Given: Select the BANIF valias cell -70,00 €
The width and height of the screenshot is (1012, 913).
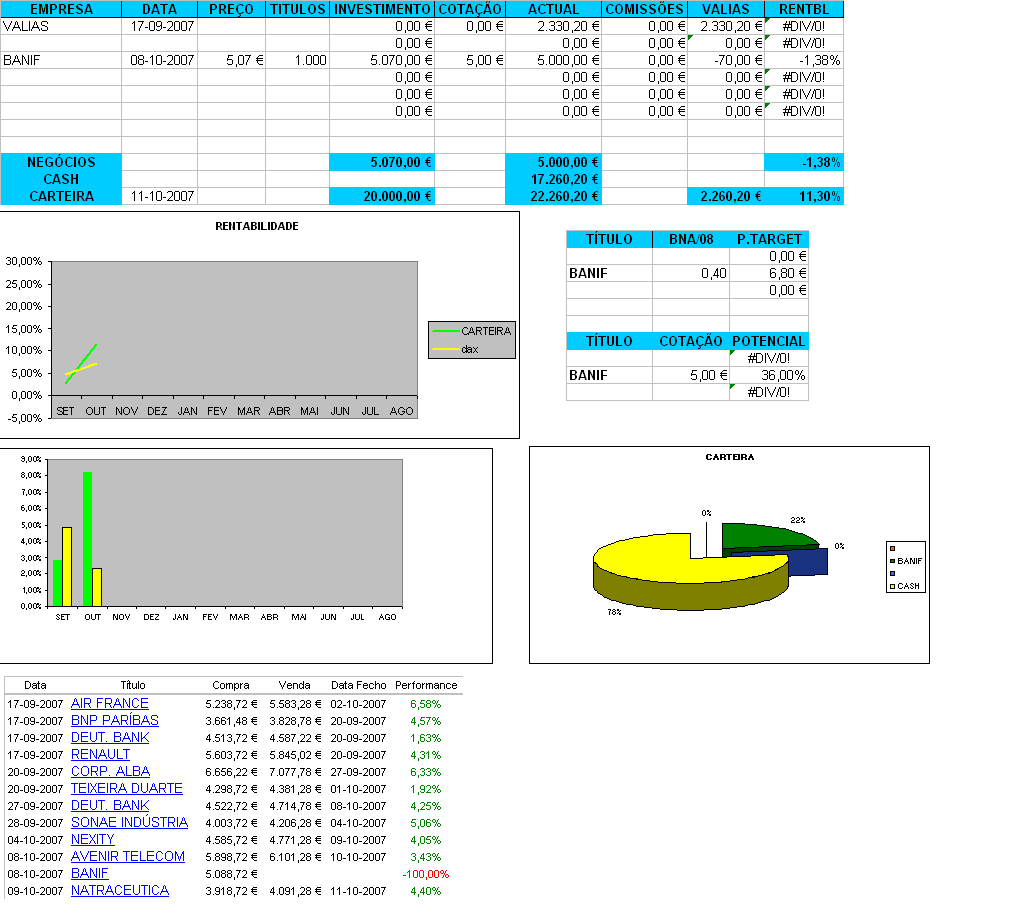Looking at the screenshot, I should (x=726, y=61).
